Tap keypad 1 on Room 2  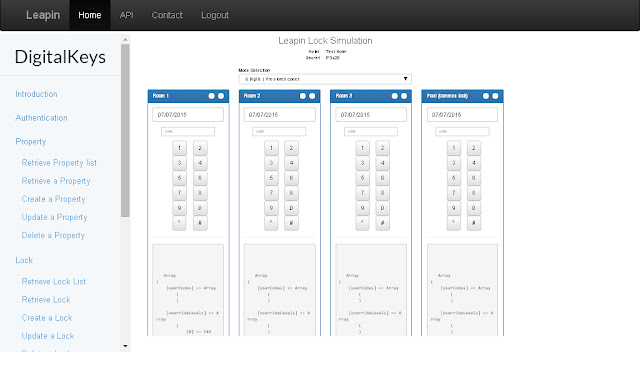[271, 148]
